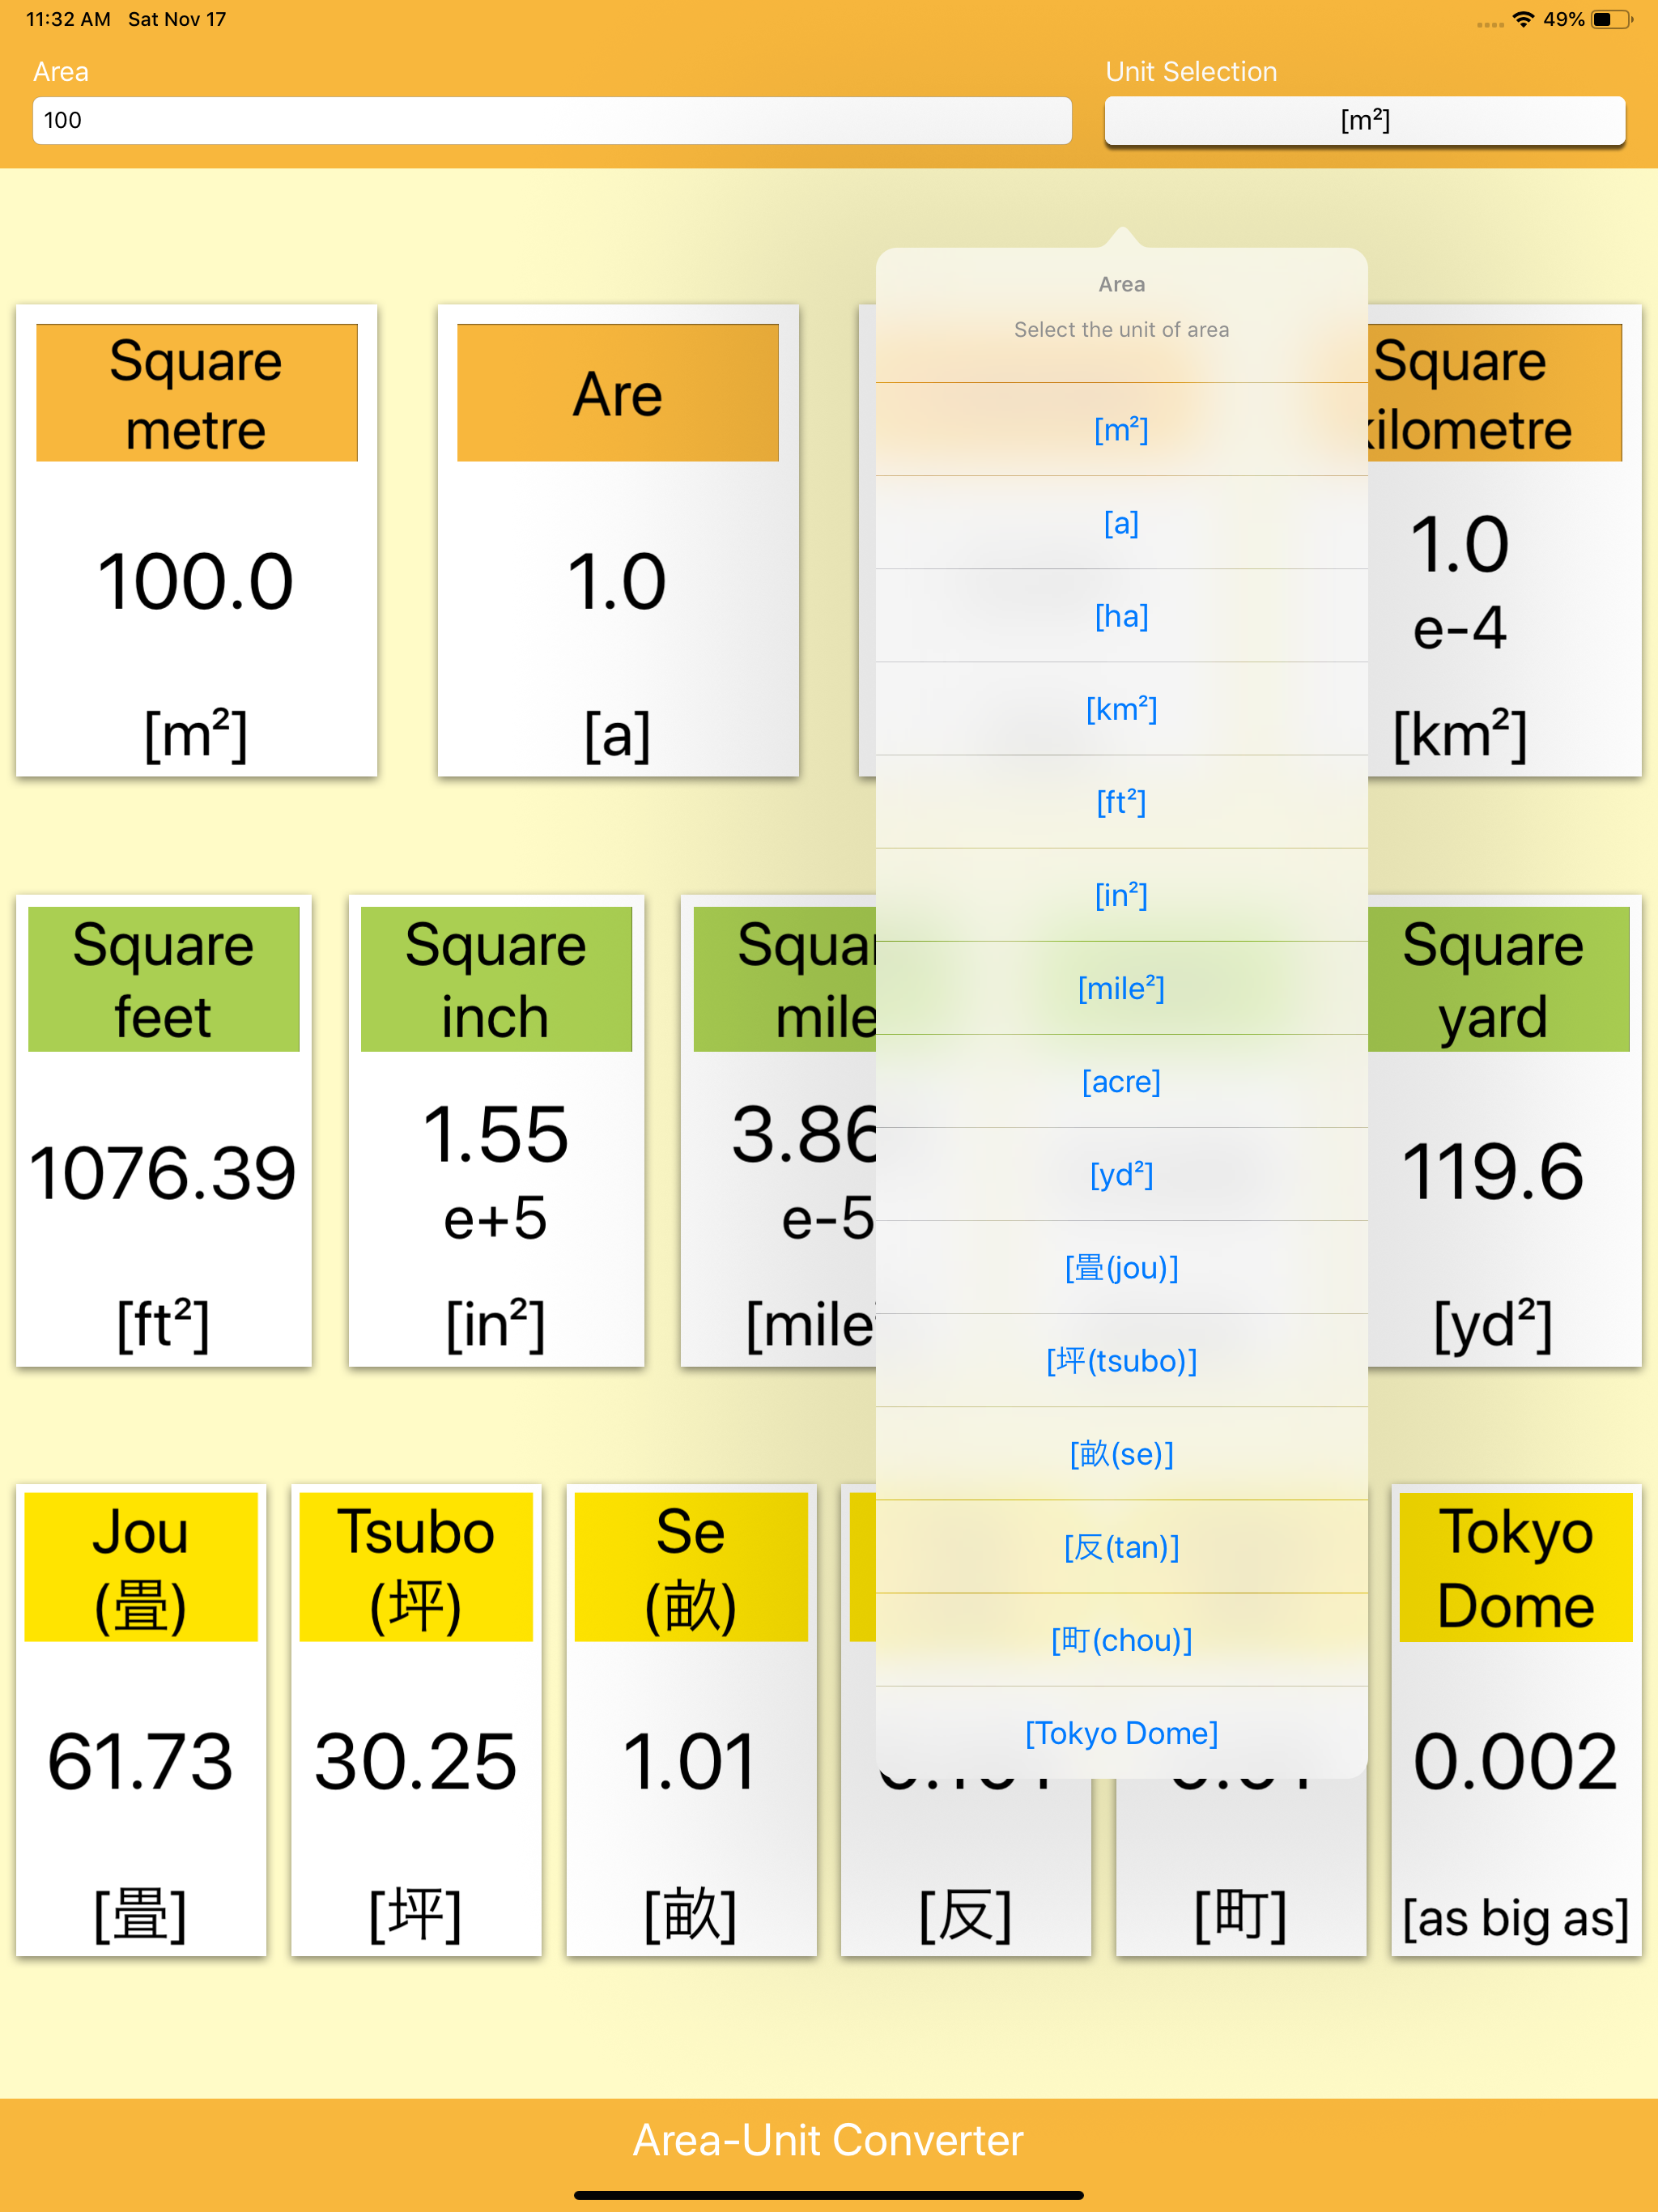This screenshot has width=1658, height=2212.
Task: Tap the Se (畝) result card
Action: click(691, 1720)
